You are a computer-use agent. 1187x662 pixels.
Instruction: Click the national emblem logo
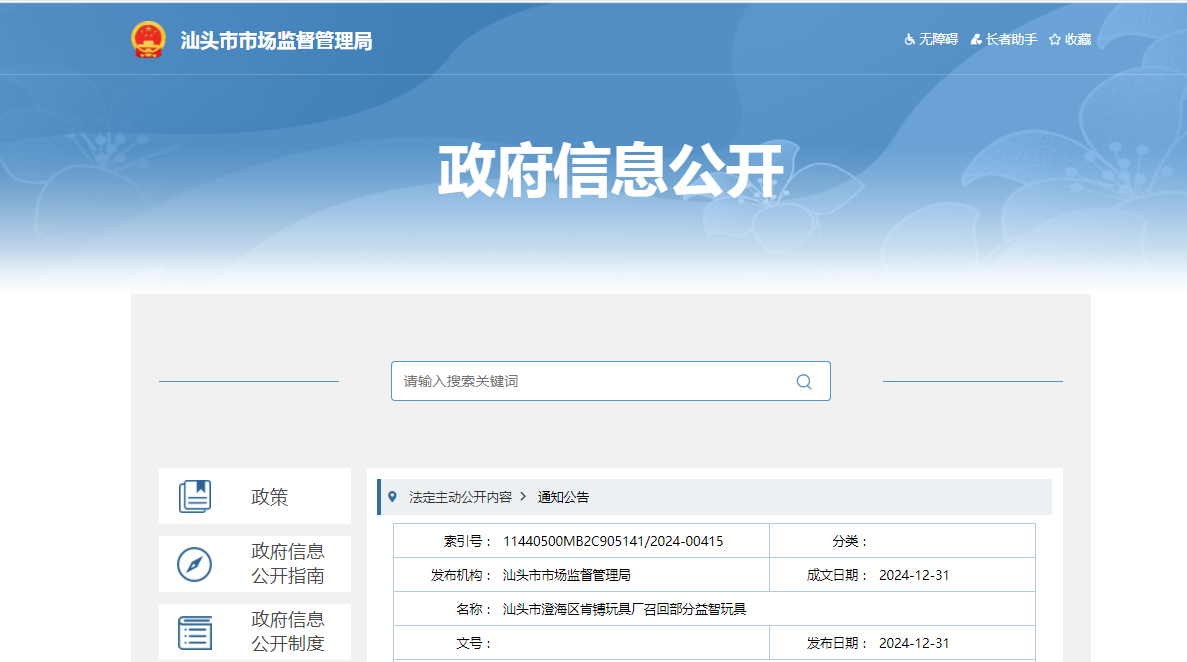pyautogui.click(x=148, y=40)
